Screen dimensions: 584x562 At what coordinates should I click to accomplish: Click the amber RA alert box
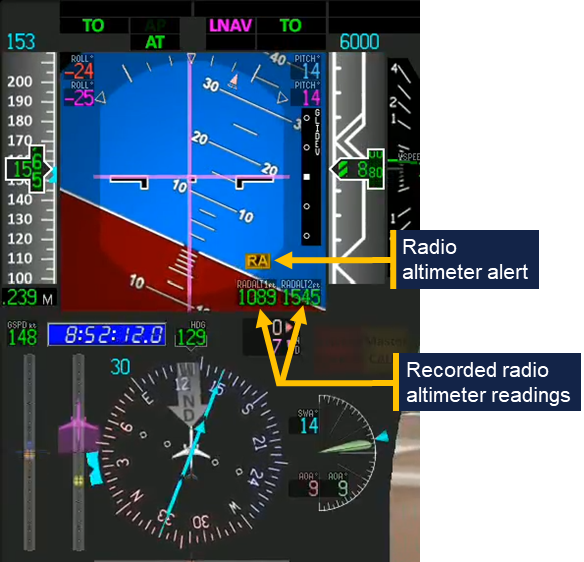click(257, 261)
